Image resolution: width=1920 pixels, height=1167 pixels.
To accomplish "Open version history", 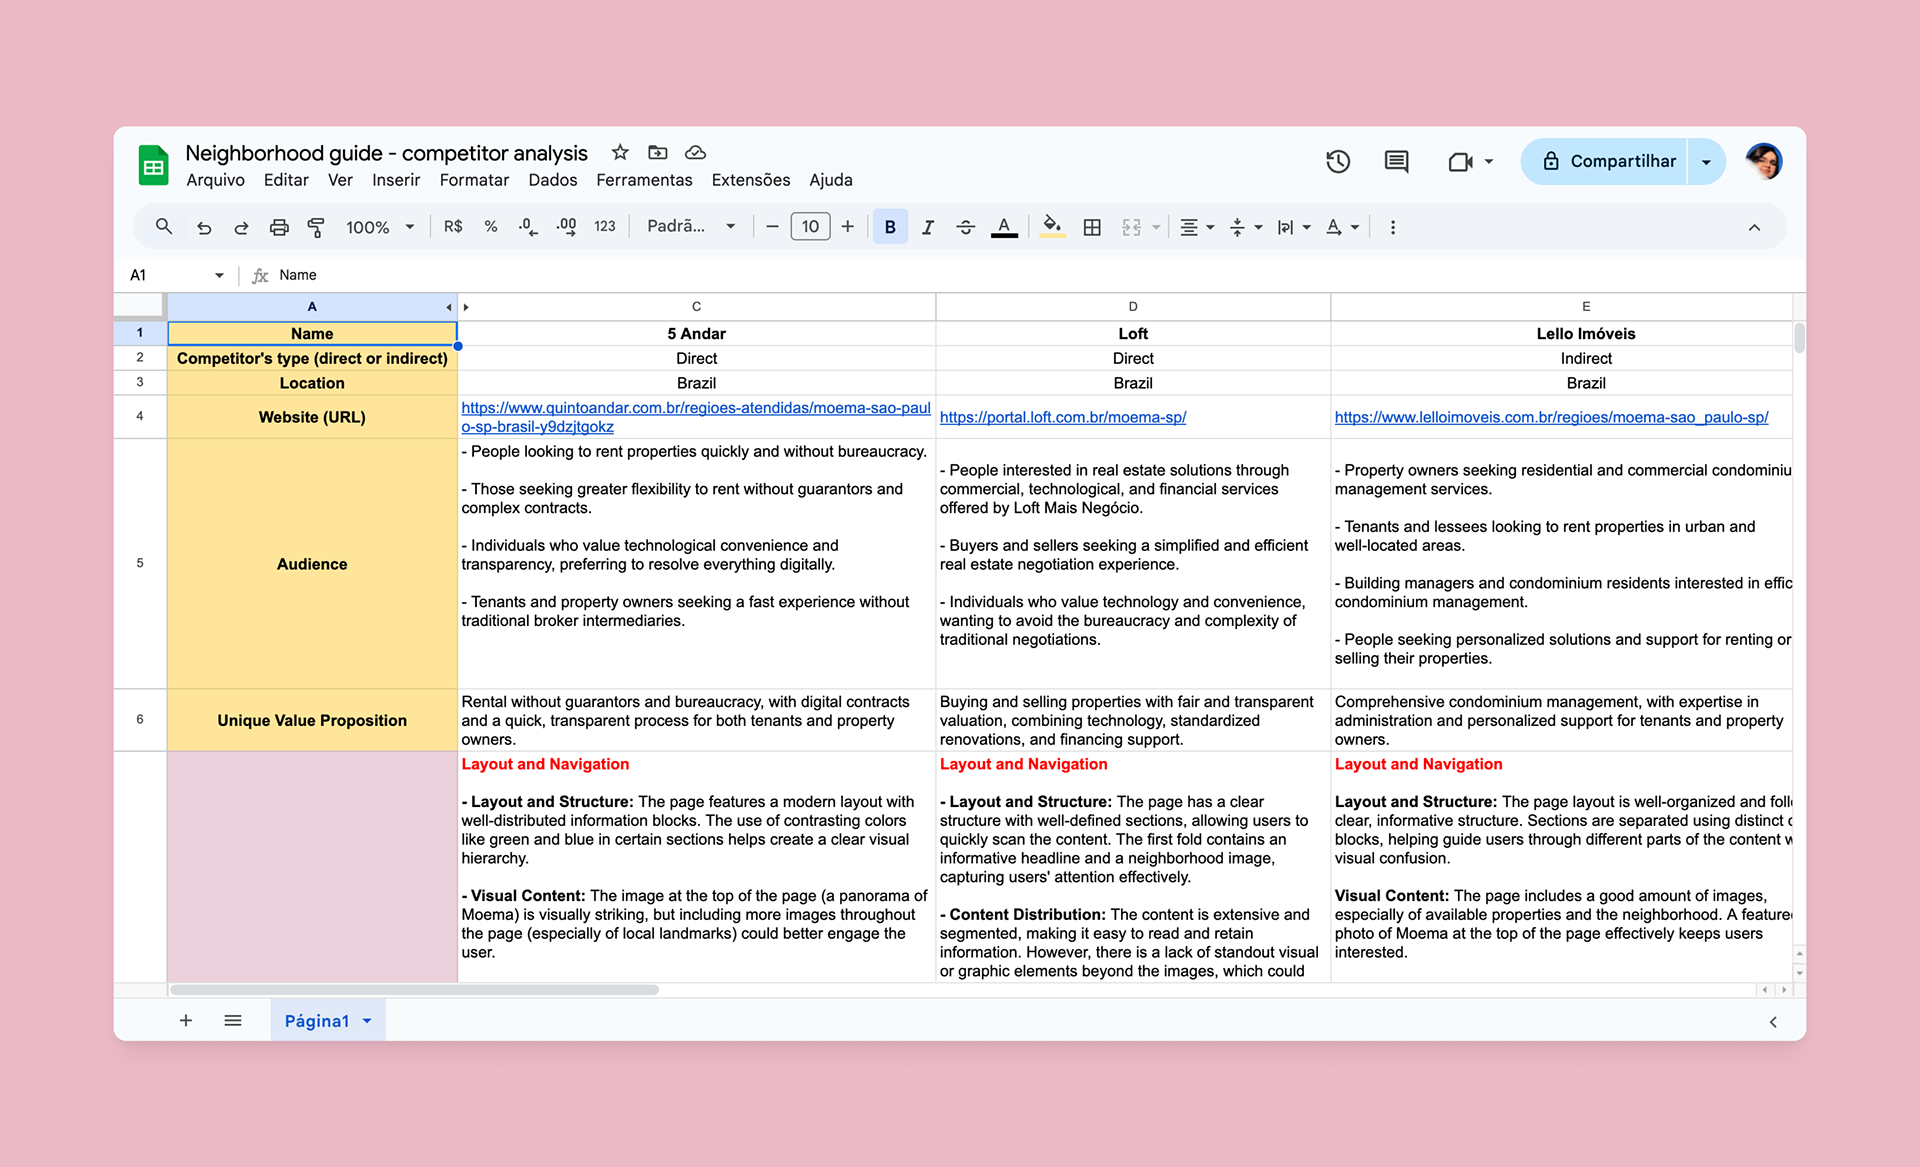I will 1338,161.
